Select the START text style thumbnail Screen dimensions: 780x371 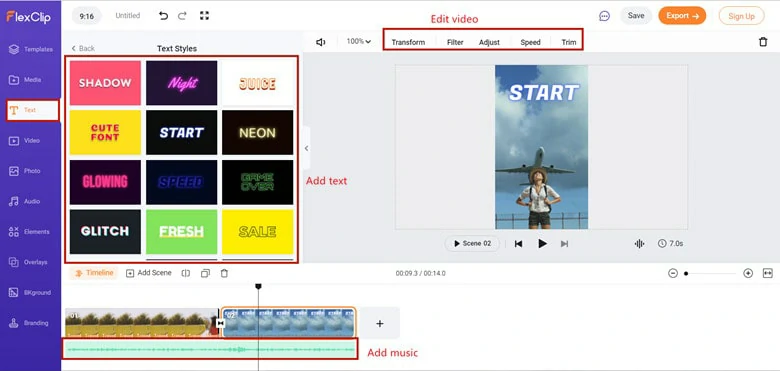182,132
